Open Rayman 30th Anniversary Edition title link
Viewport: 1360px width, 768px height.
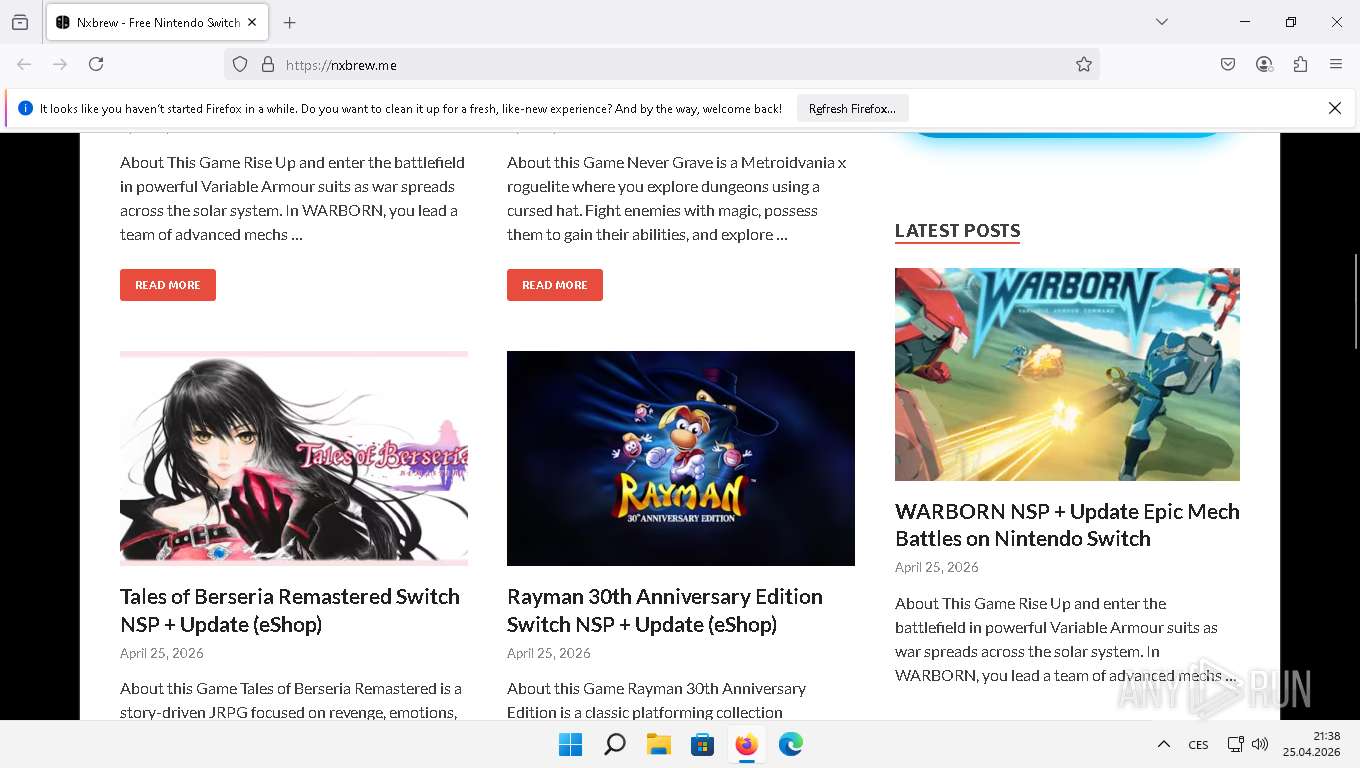point(665,610)
